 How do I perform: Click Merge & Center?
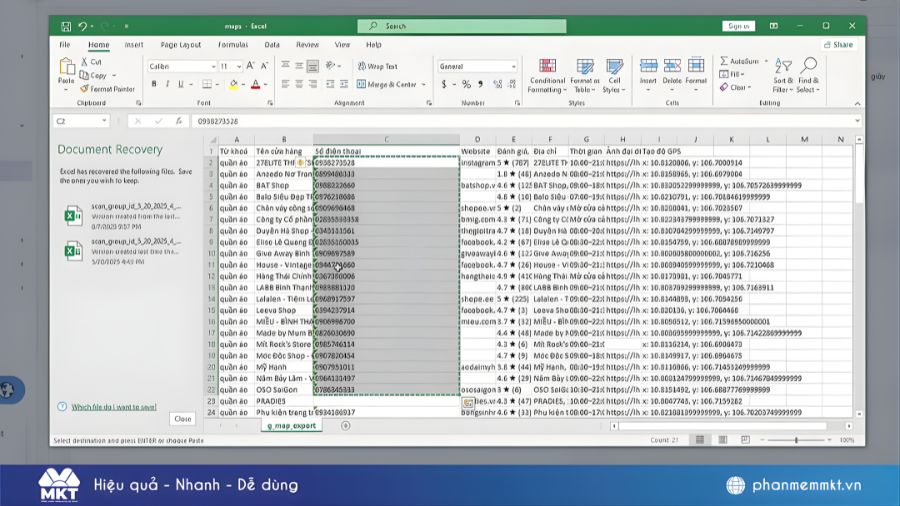(x=386, y=84)
